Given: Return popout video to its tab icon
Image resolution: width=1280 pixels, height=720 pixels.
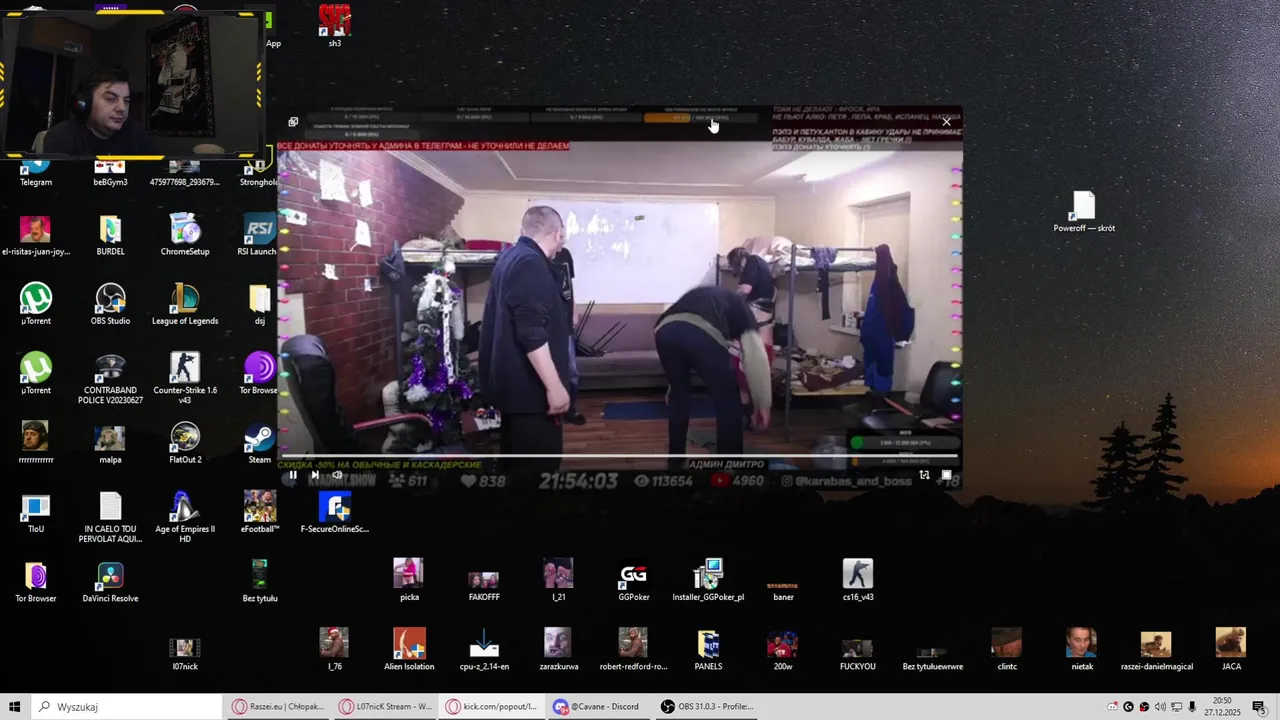Looking at the screenshot, I should (293, 122).
